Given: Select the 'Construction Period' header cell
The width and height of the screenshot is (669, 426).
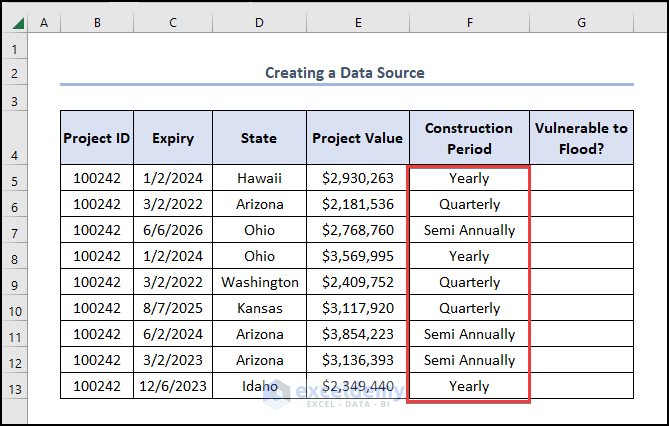Looking at the screenshot, I should (469, 138).
